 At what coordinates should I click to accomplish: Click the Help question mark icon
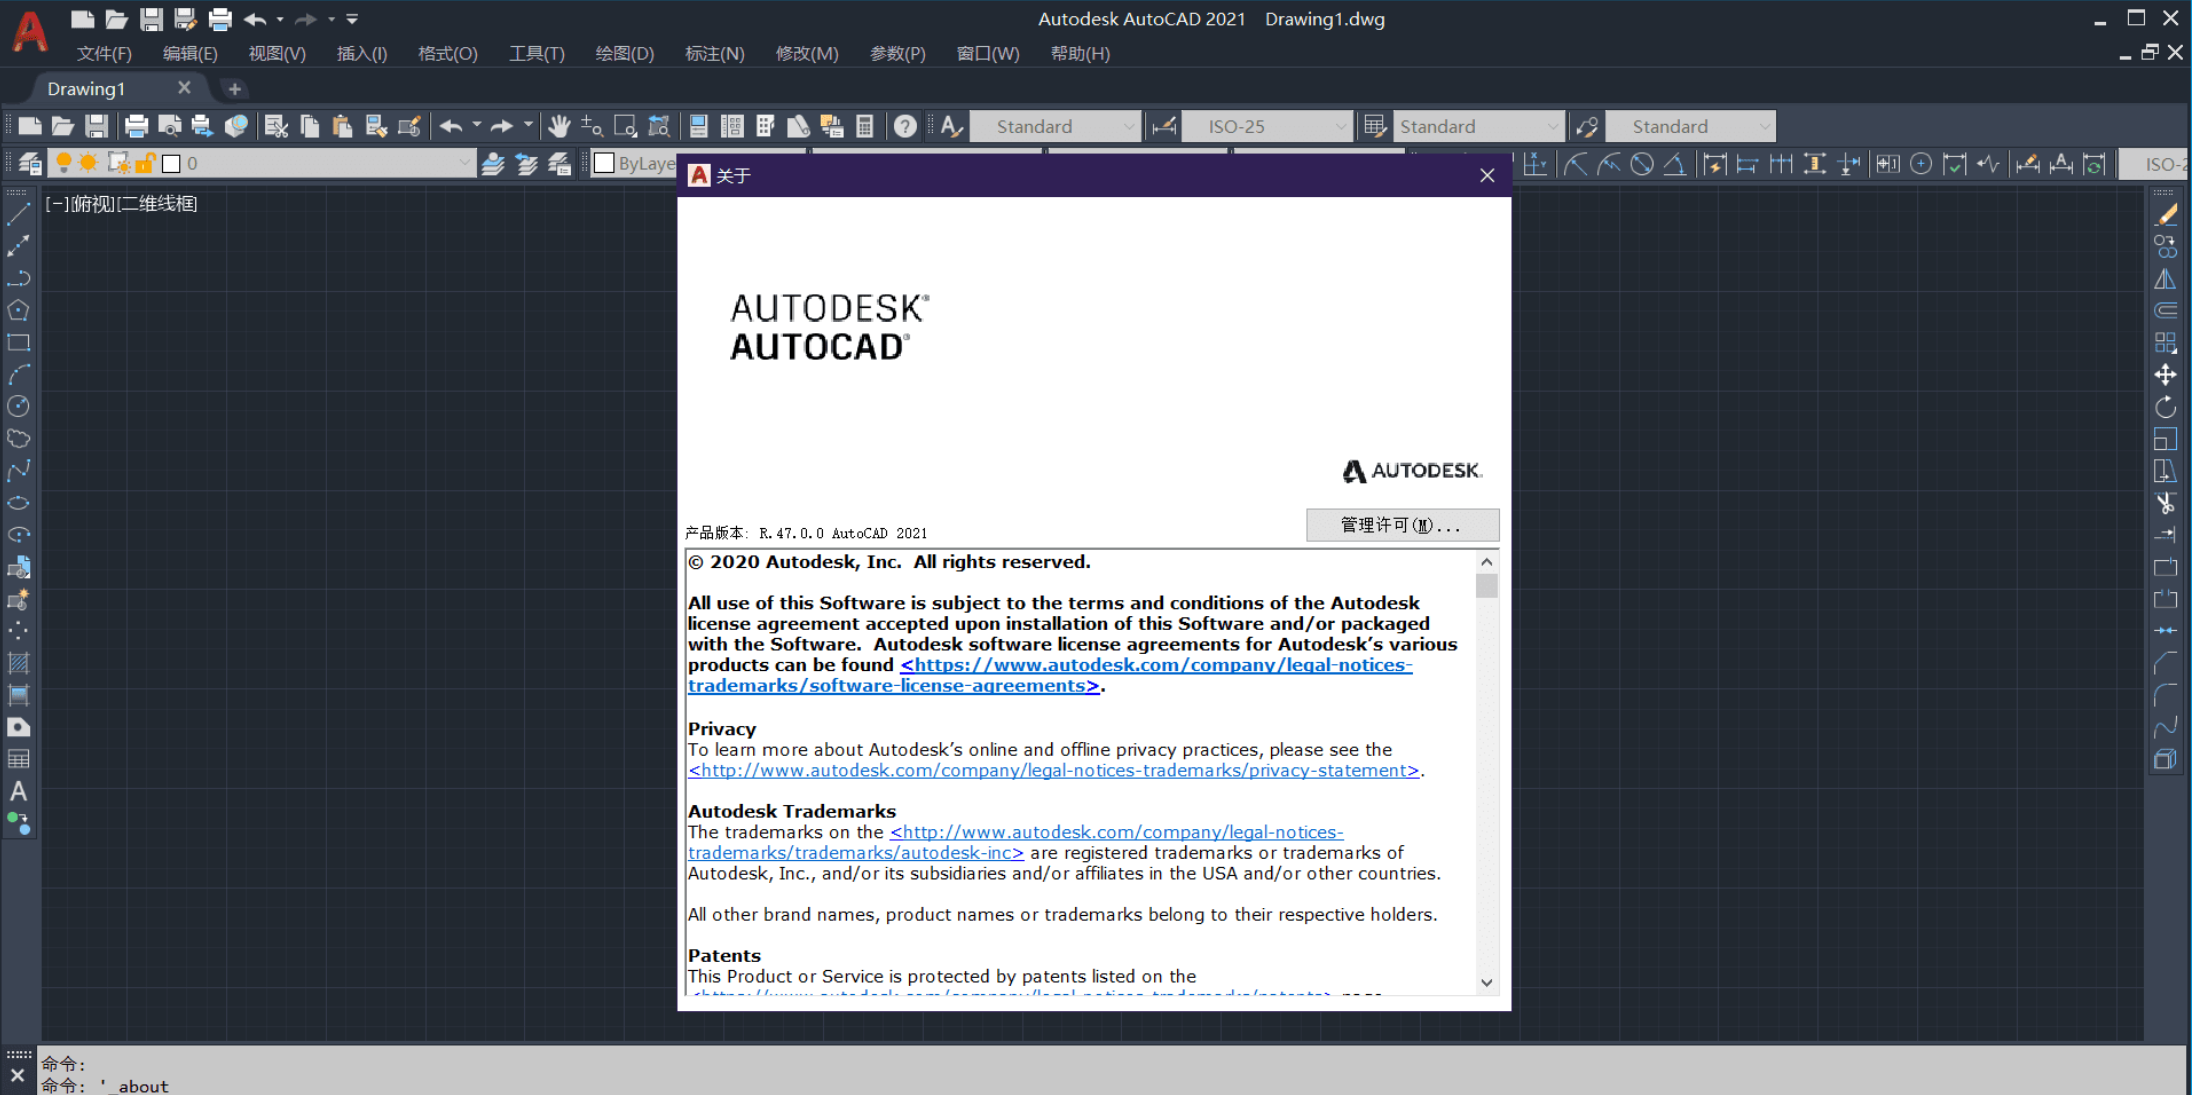click(905, 126)
